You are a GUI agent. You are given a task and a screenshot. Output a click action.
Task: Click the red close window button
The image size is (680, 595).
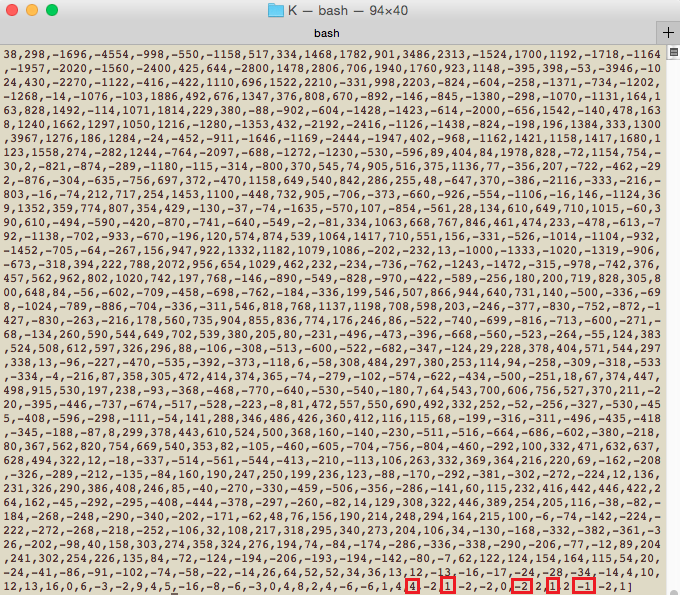(12, 10)
